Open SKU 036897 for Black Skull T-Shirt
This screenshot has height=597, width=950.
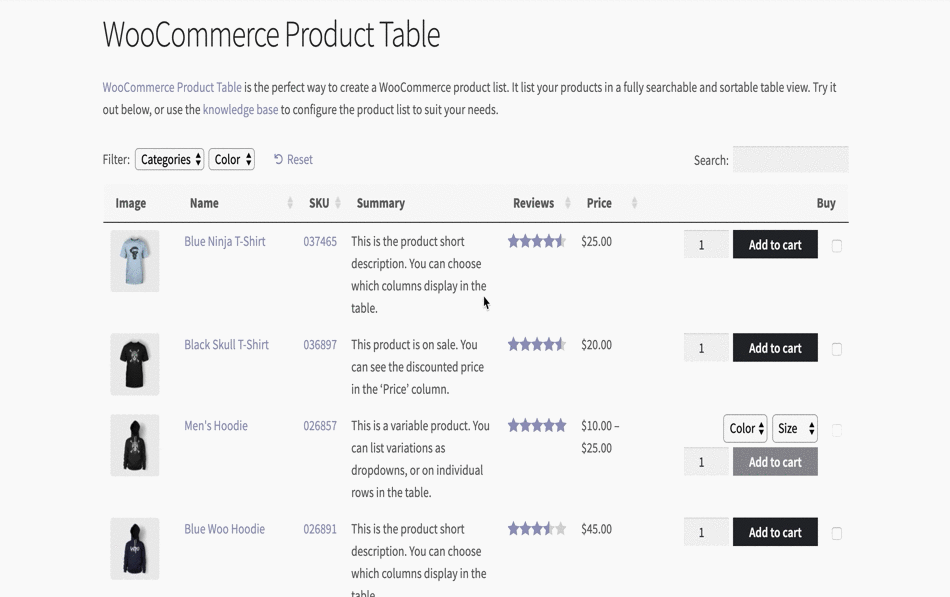click(x=320, y=344)
